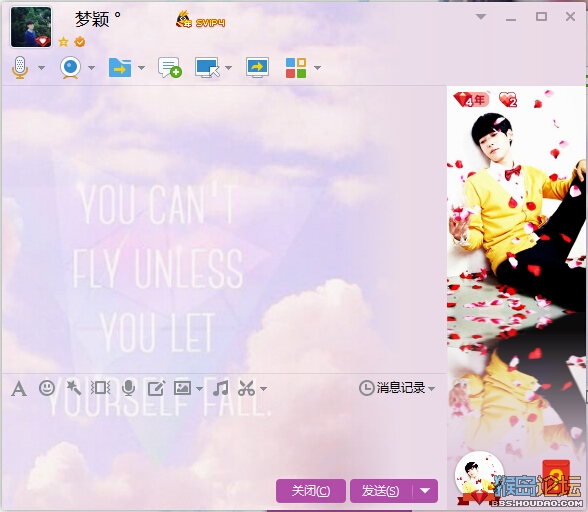Screen dimensions: 588x512
Task: Click the magic emoticon wand icon
Action: [x=74, y=388]
